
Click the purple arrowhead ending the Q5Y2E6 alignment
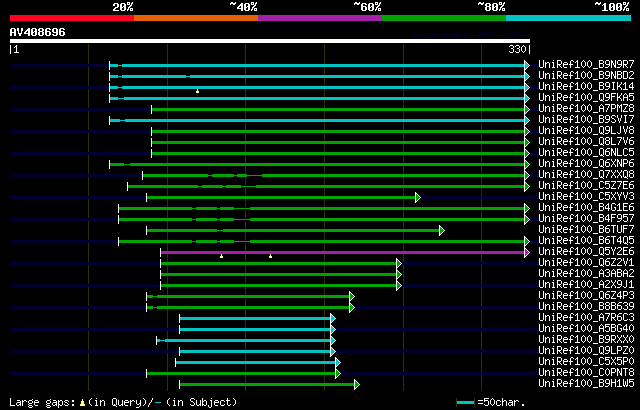(527, 253)
